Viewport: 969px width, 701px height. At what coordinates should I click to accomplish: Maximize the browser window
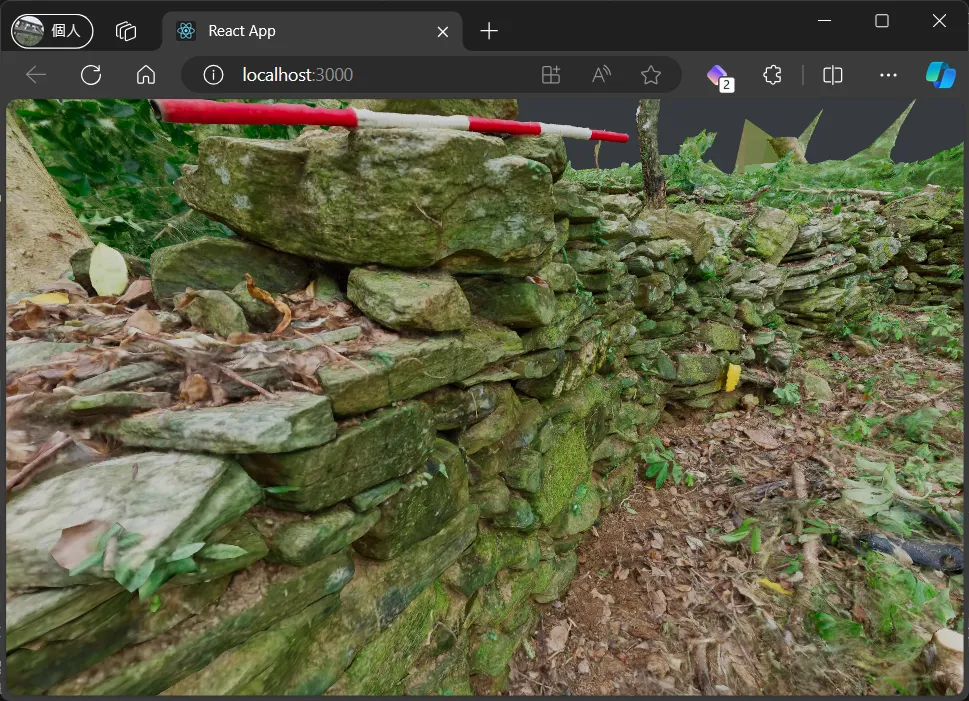882,21
